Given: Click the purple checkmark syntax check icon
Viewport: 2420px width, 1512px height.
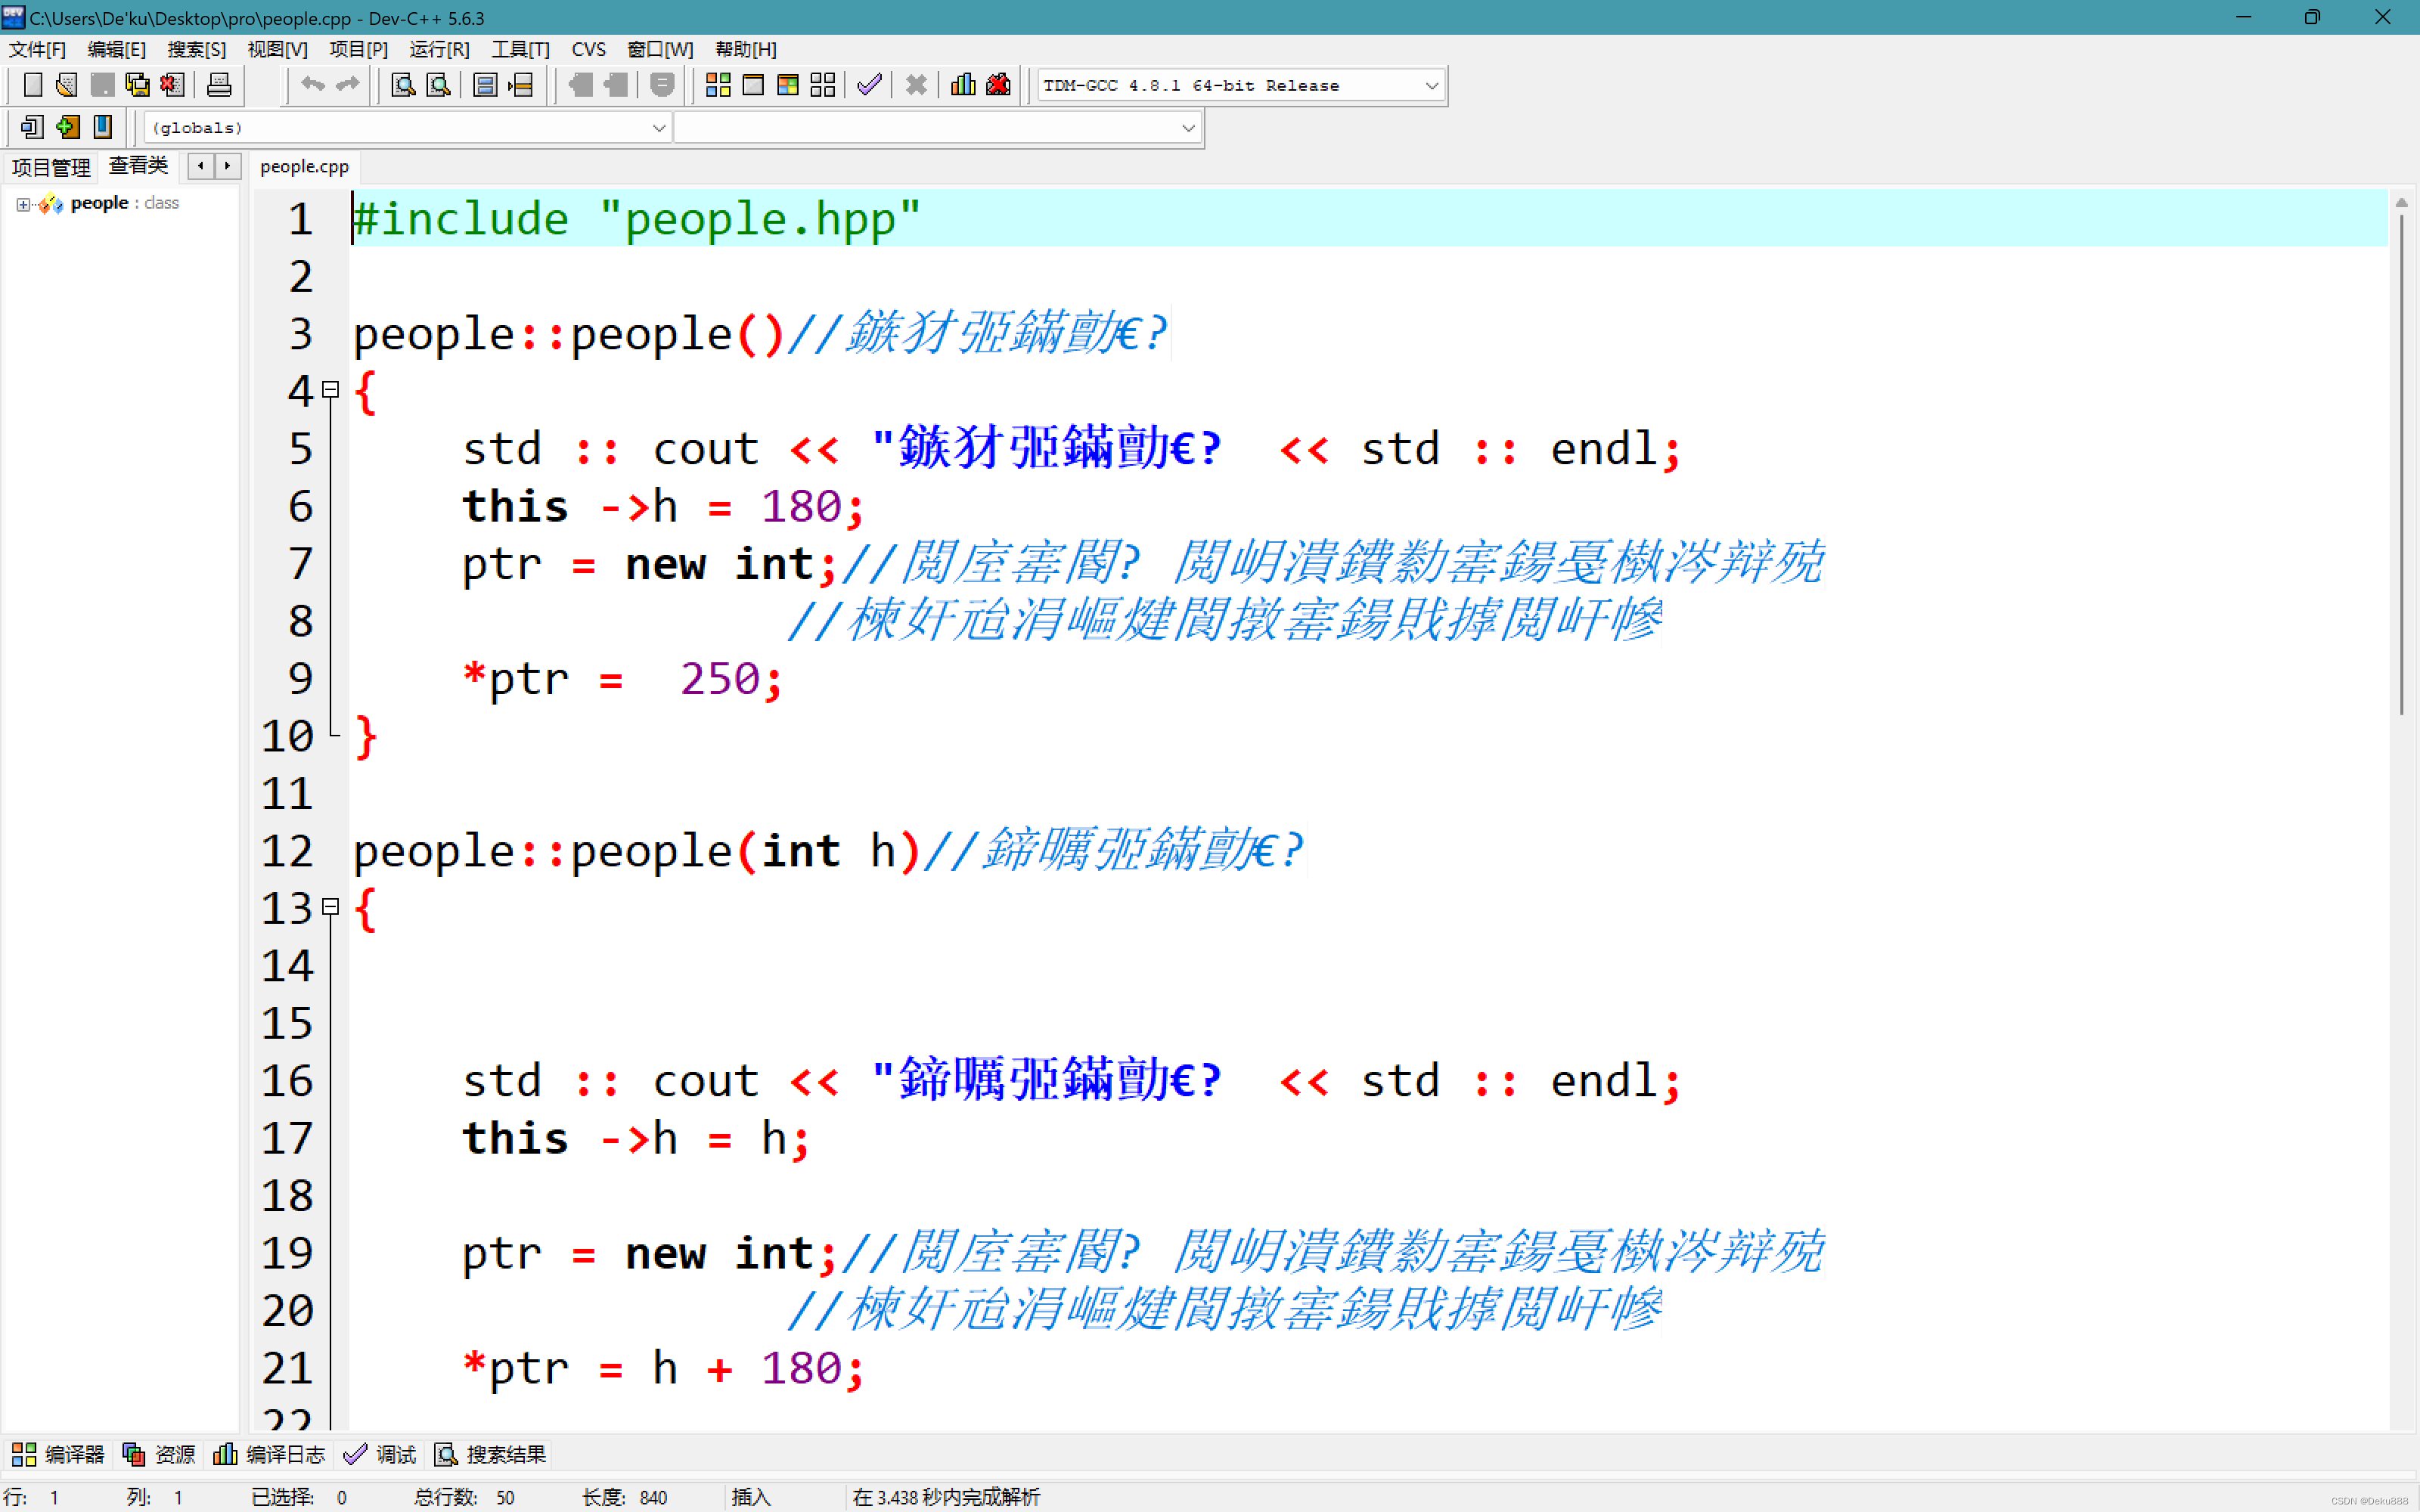Looking at the screenshot, I should [x=869, y=85].
